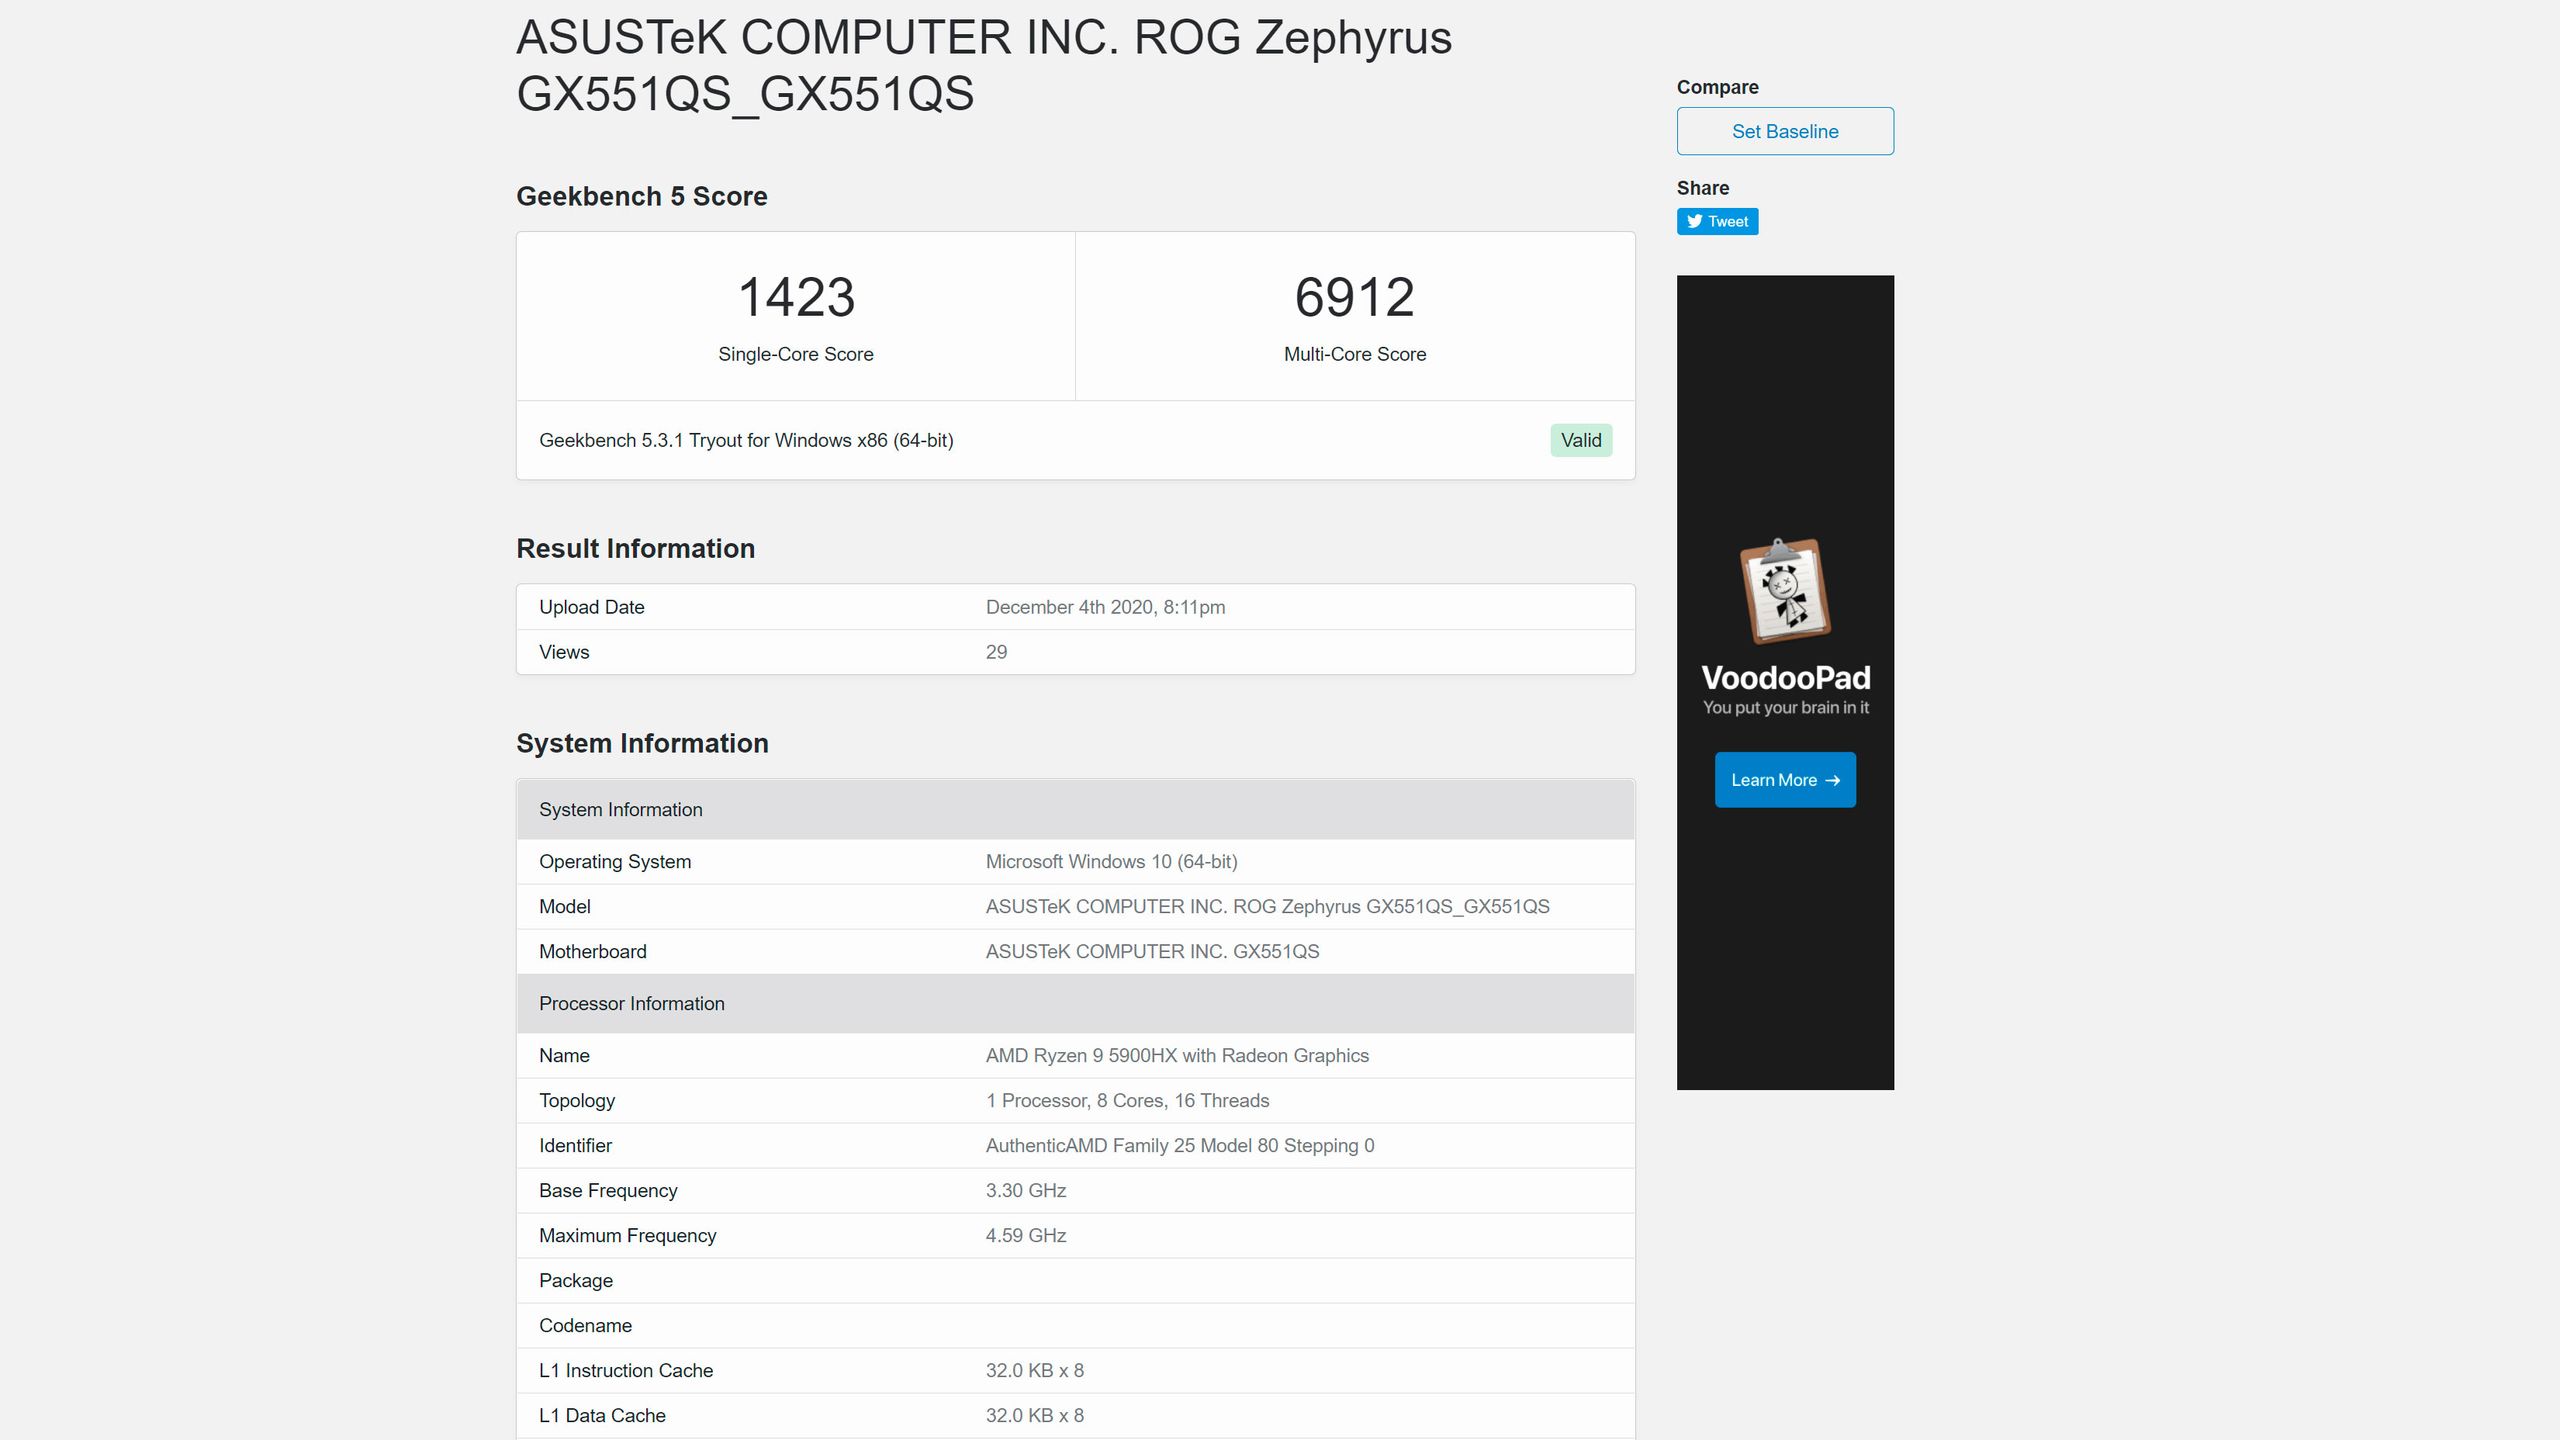The height and width of the screenshot is (1440, 2560).
Task: Click the Set Baseline button
Action: point(1784,130)
